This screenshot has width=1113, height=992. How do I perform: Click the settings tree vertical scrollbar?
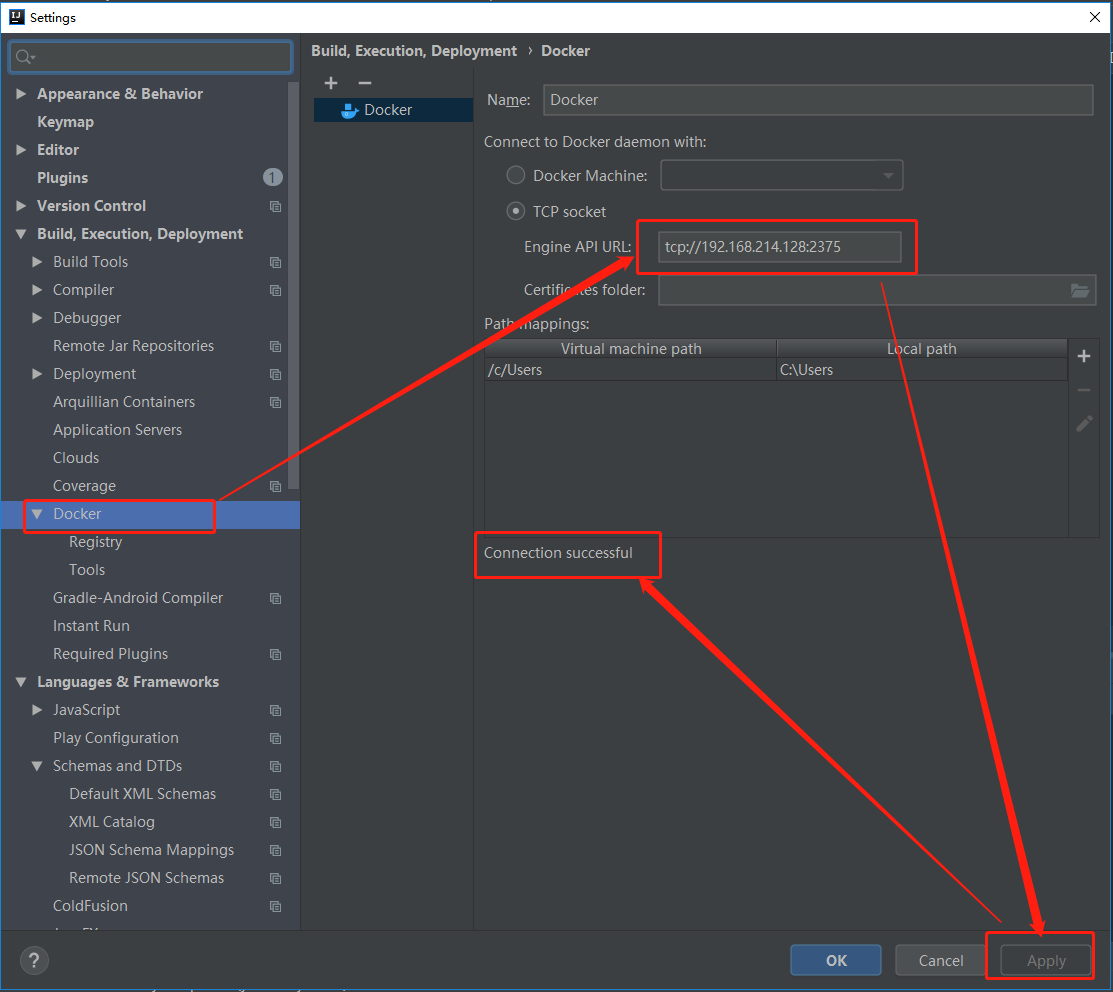click(x=293, y=285)
